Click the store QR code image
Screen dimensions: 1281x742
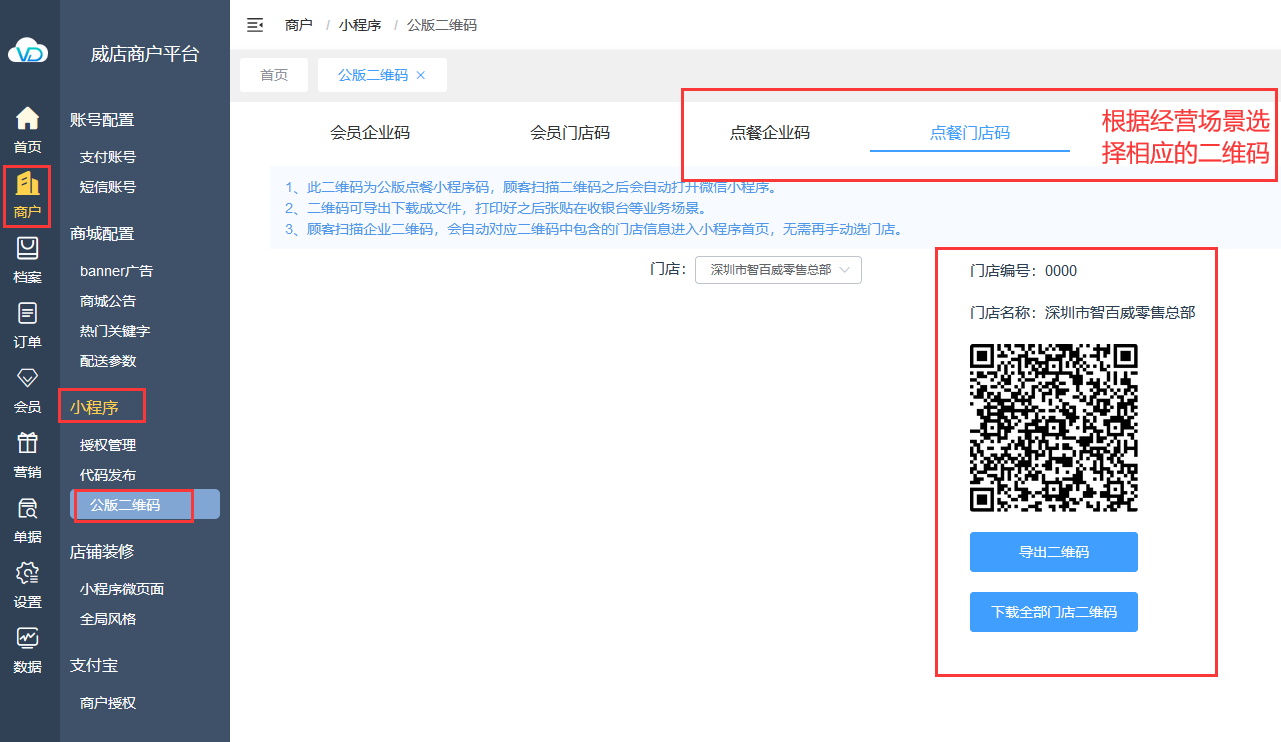click(1053, 428)
